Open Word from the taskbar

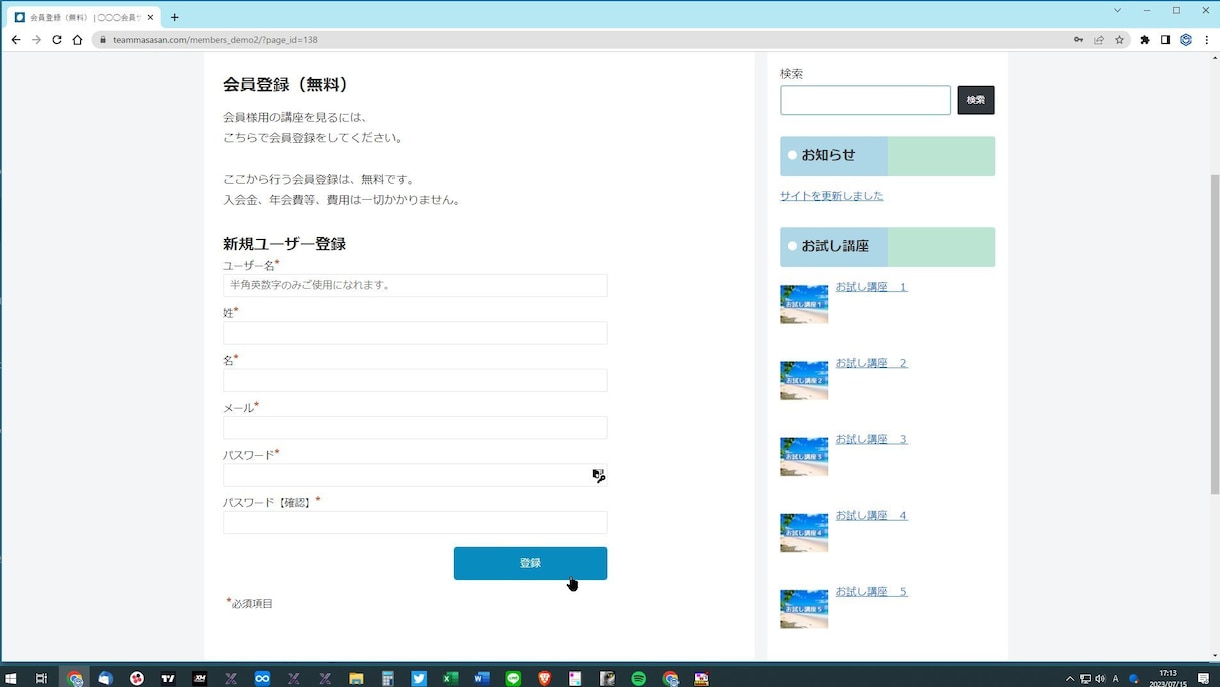click(x=482, y=678)
